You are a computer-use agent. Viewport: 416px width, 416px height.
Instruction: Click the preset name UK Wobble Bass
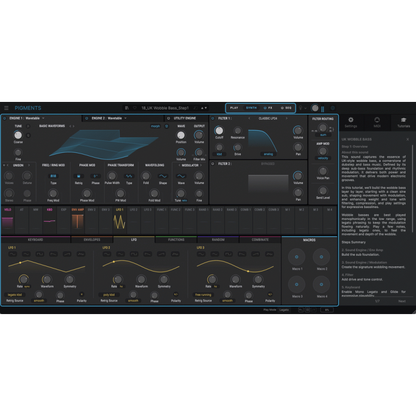165,108
